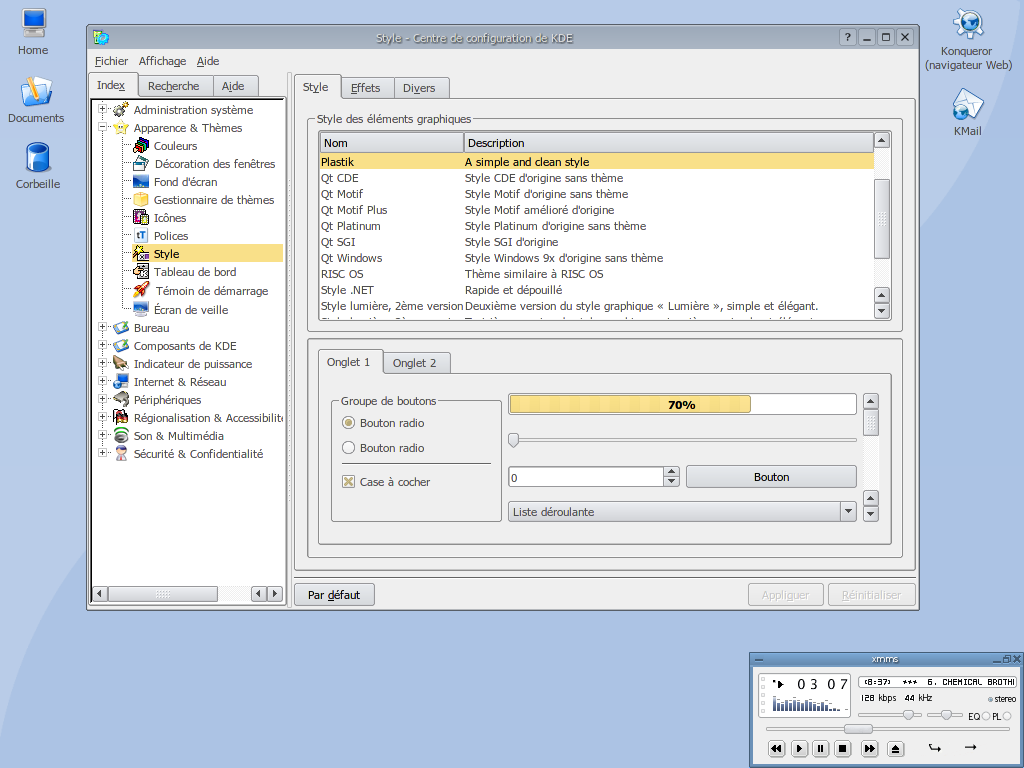The height and width of the screenshot is (768, 1024).
Task: Toggle the Case à cocher checkbox
Action: 349,482
